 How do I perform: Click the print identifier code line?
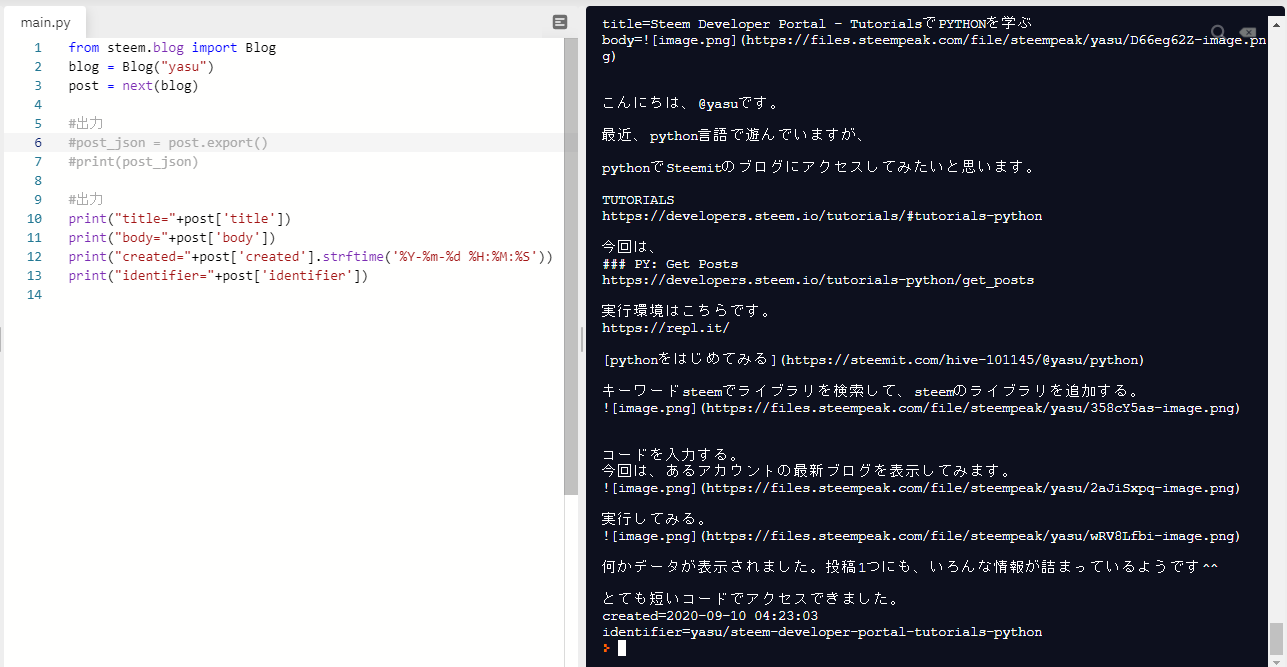pyautogui.click(x=219, y=276)
